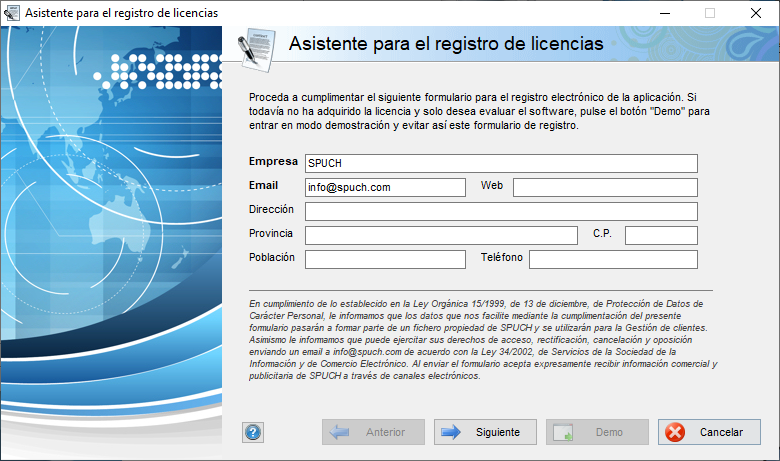
Task: Click the Email label text
Action: tap(263, 185)
